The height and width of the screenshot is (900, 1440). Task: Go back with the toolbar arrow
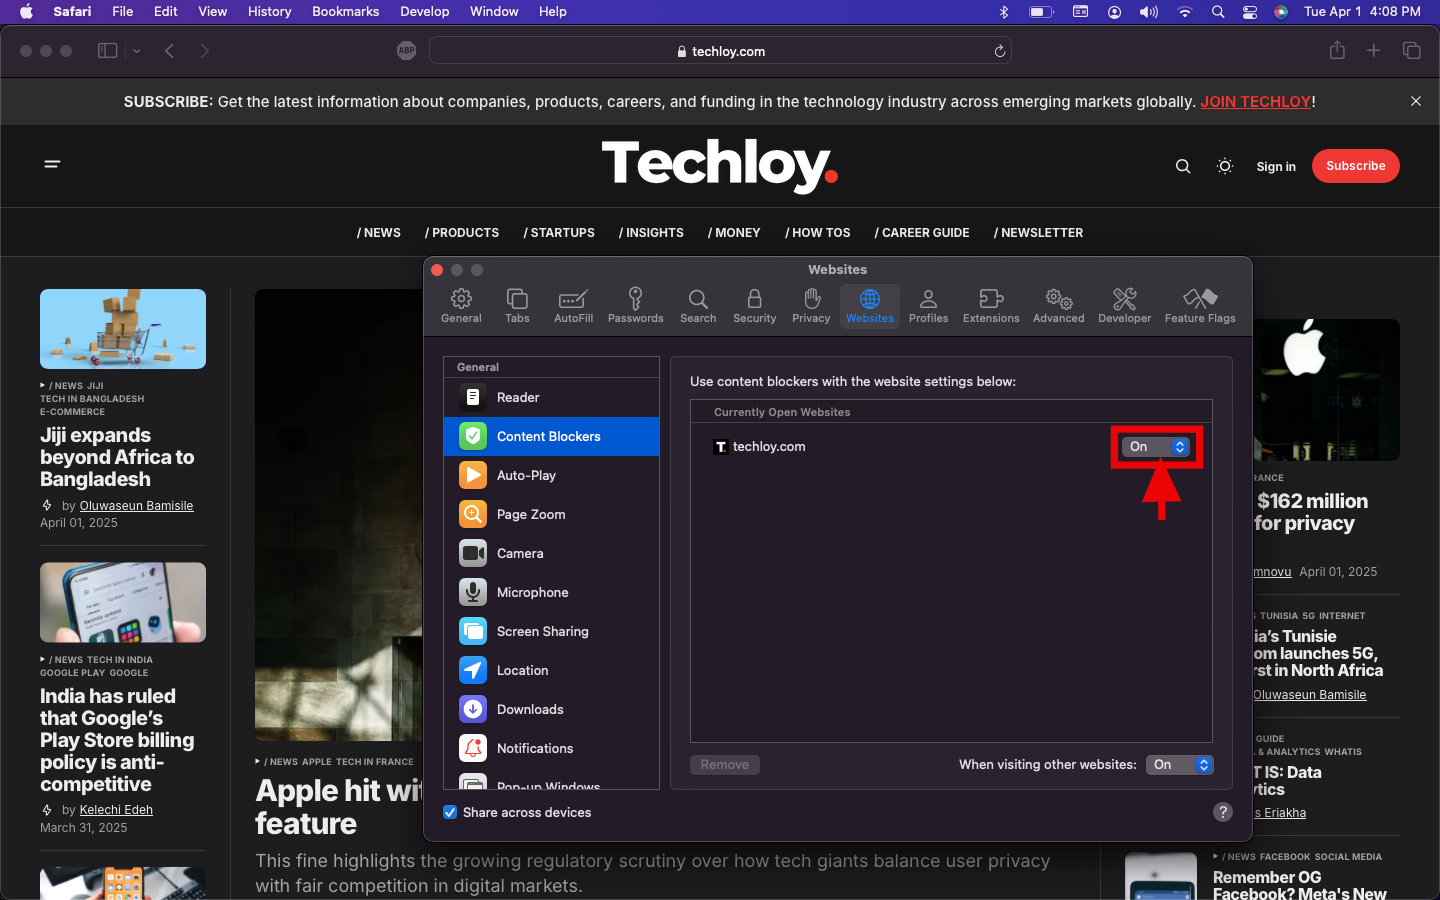[x=170, y=51]
